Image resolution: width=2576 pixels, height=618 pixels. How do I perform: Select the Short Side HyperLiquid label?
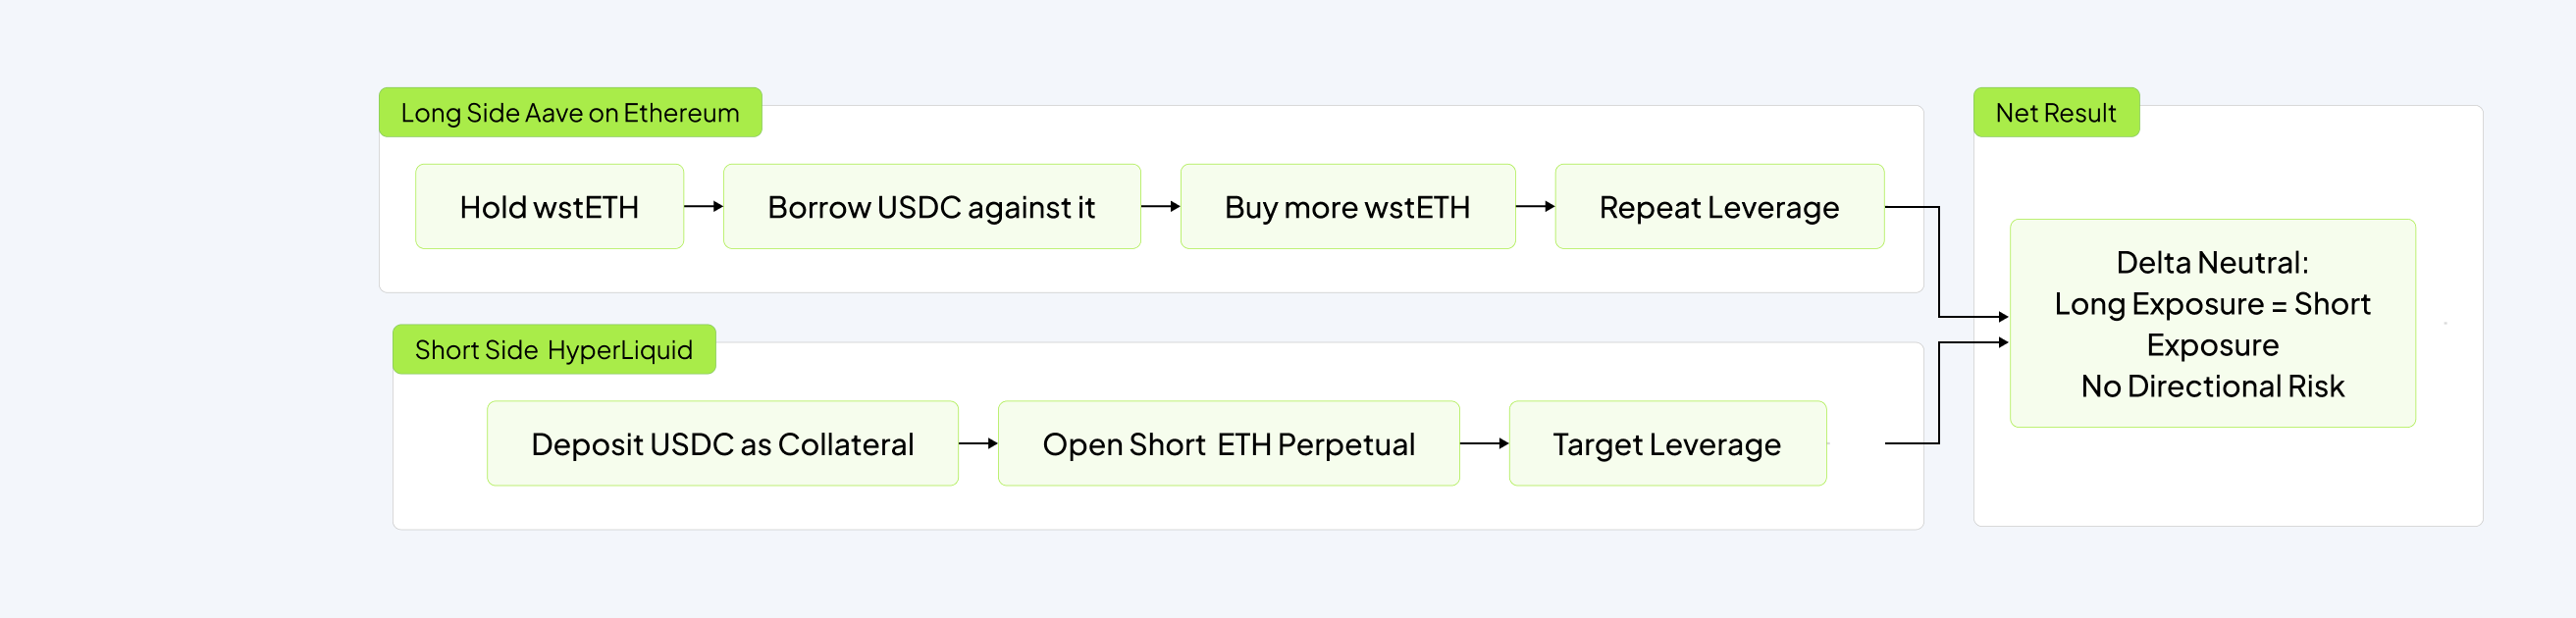tap(554, 350)
